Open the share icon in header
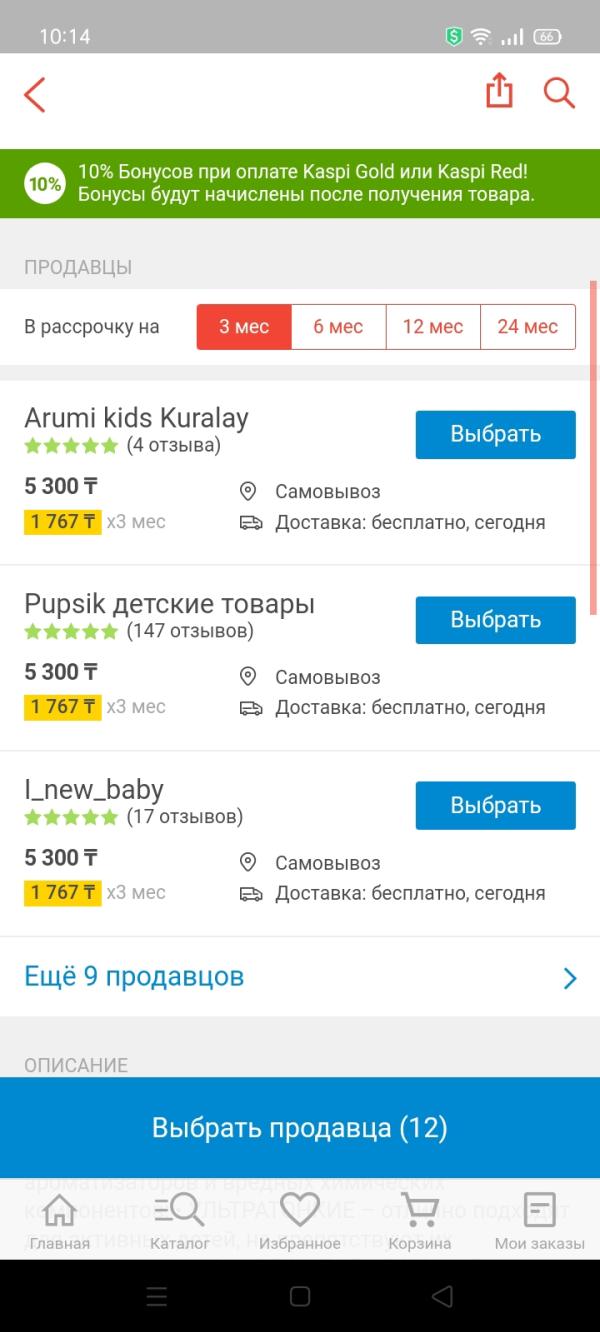The width and height of the screenshot is (600, 1332). point(499,92)
